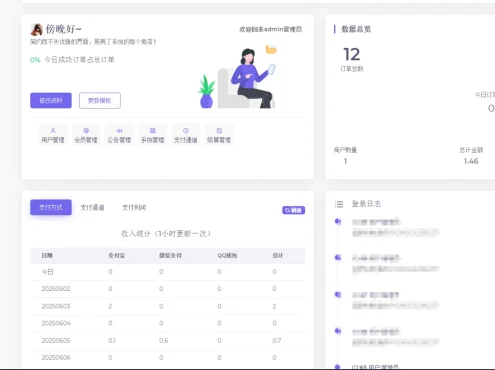Click the woman-on-sofa illustration
495x370 pixels.
point(238,78)
